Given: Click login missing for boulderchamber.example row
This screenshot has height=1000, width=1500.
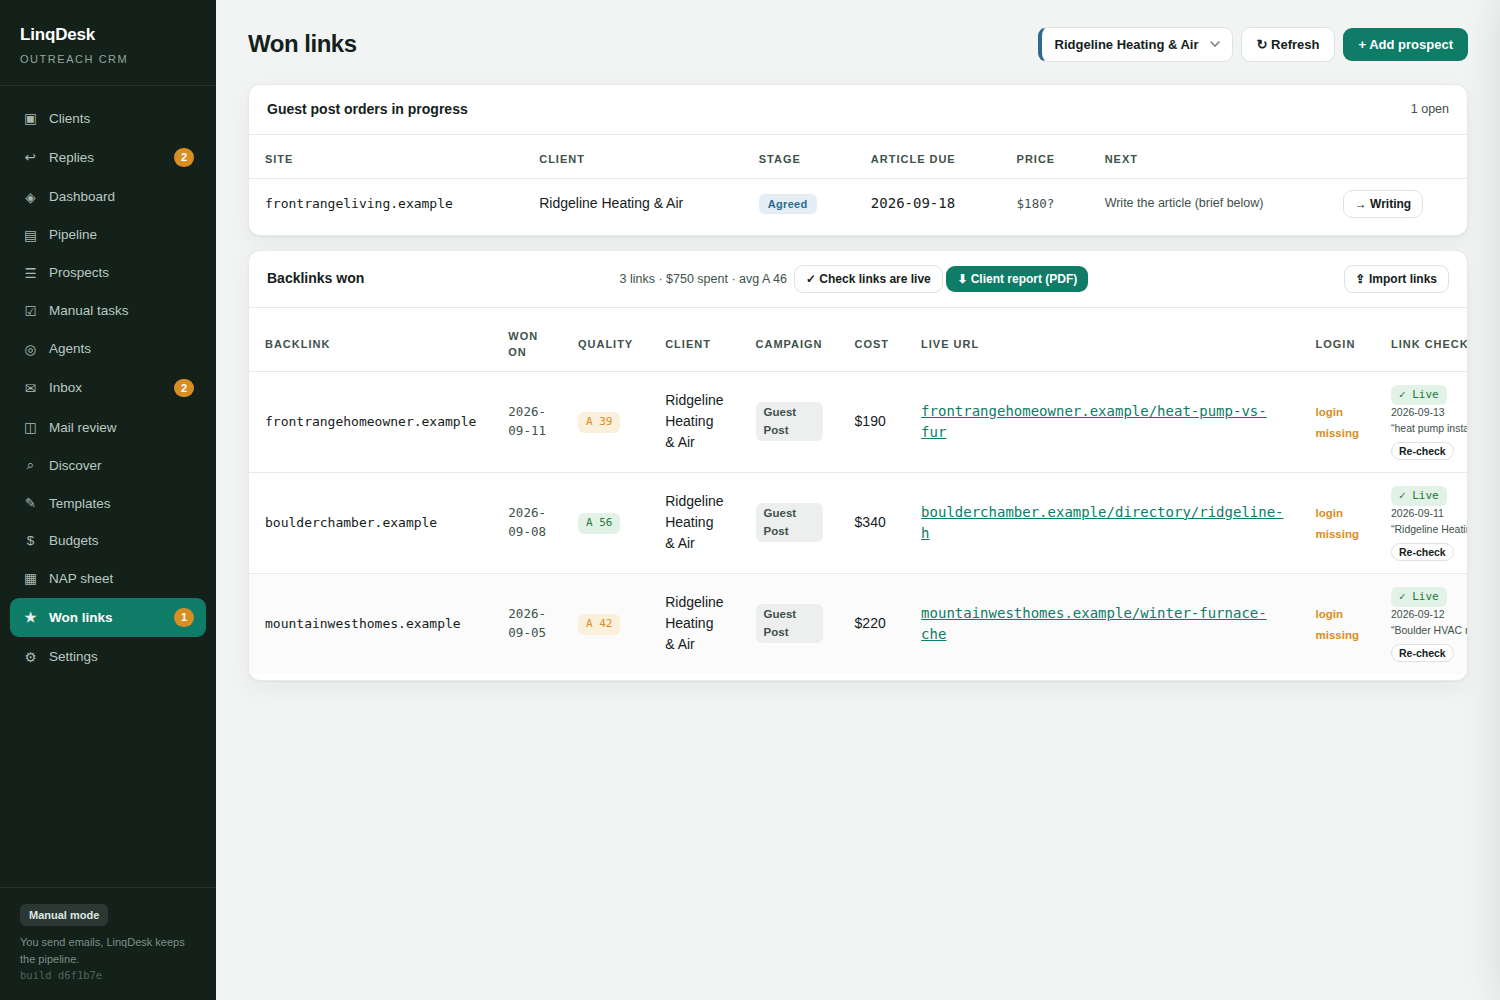Looking at the screenshot, I should click(x=1337, y=524).
